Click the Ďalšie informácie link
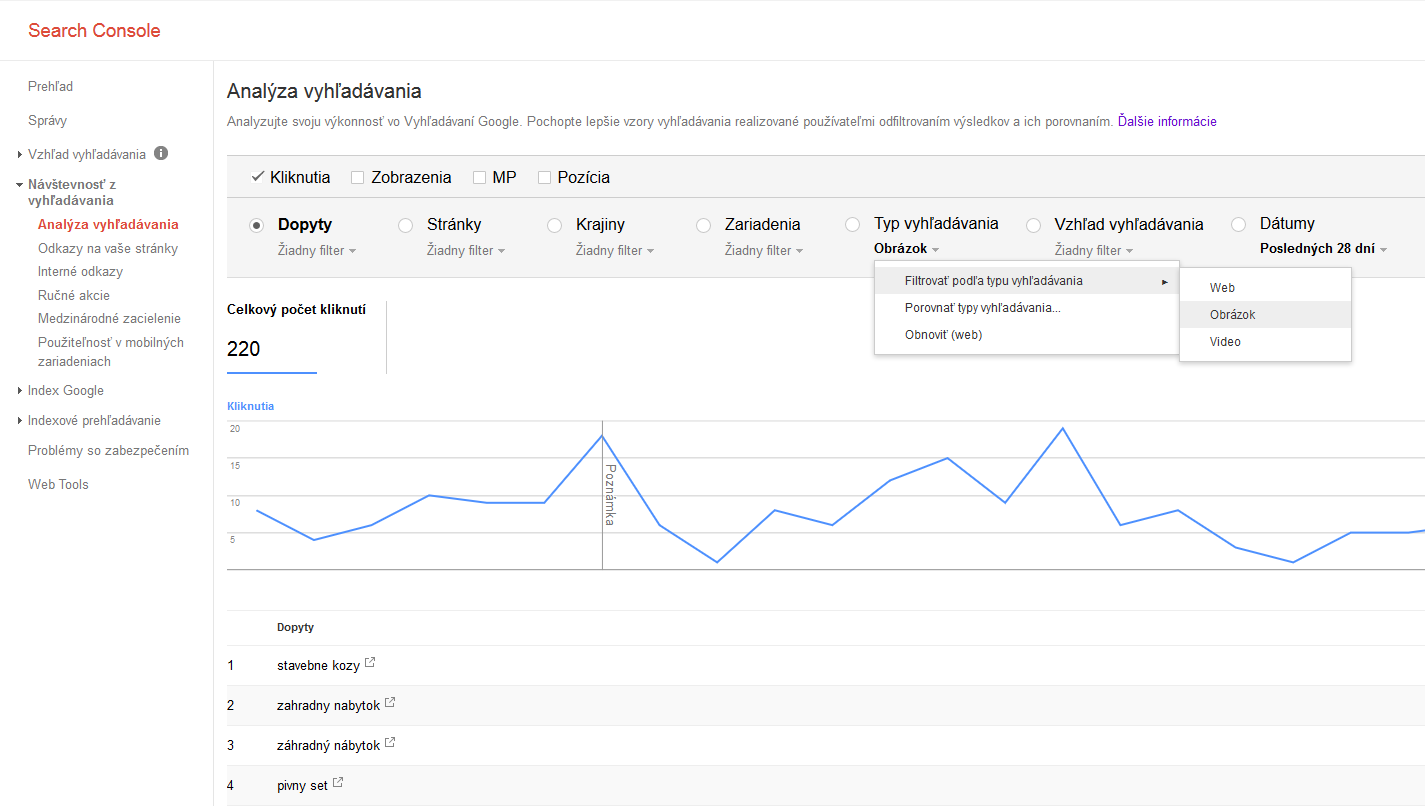 pyautogui.click(x=1167, y=121)
